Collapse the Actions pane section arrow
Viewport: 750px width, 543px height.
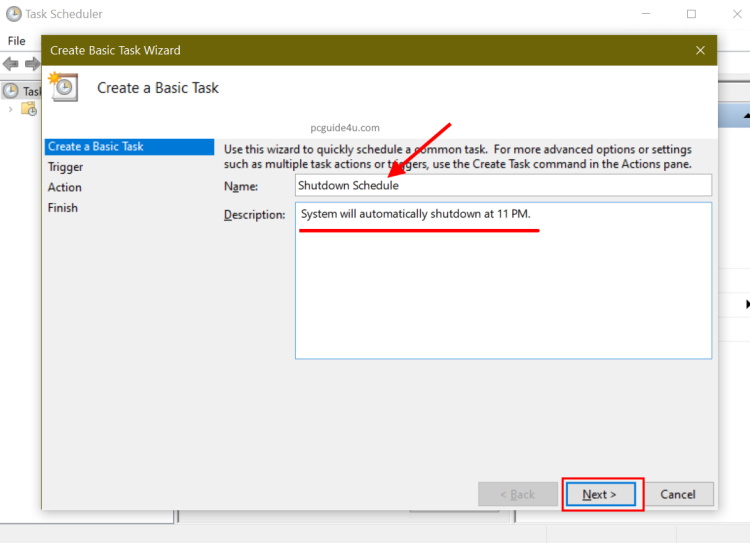[x=746, y=117]
